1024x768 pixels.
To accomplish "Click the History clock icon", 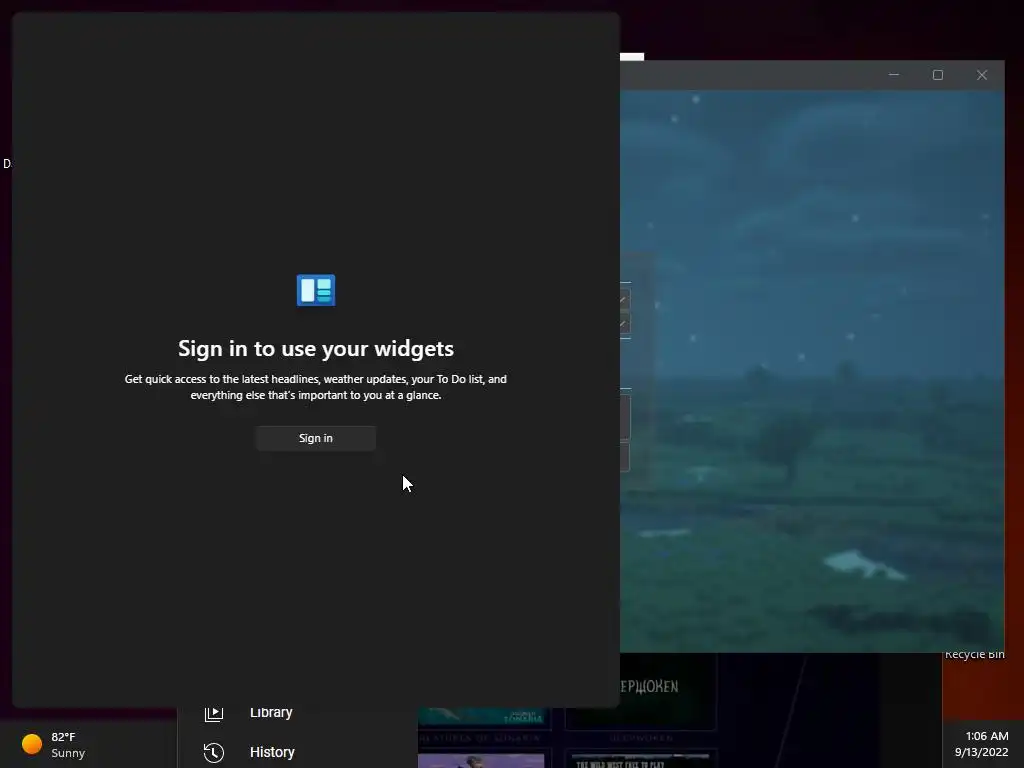I will coord(214,752).
